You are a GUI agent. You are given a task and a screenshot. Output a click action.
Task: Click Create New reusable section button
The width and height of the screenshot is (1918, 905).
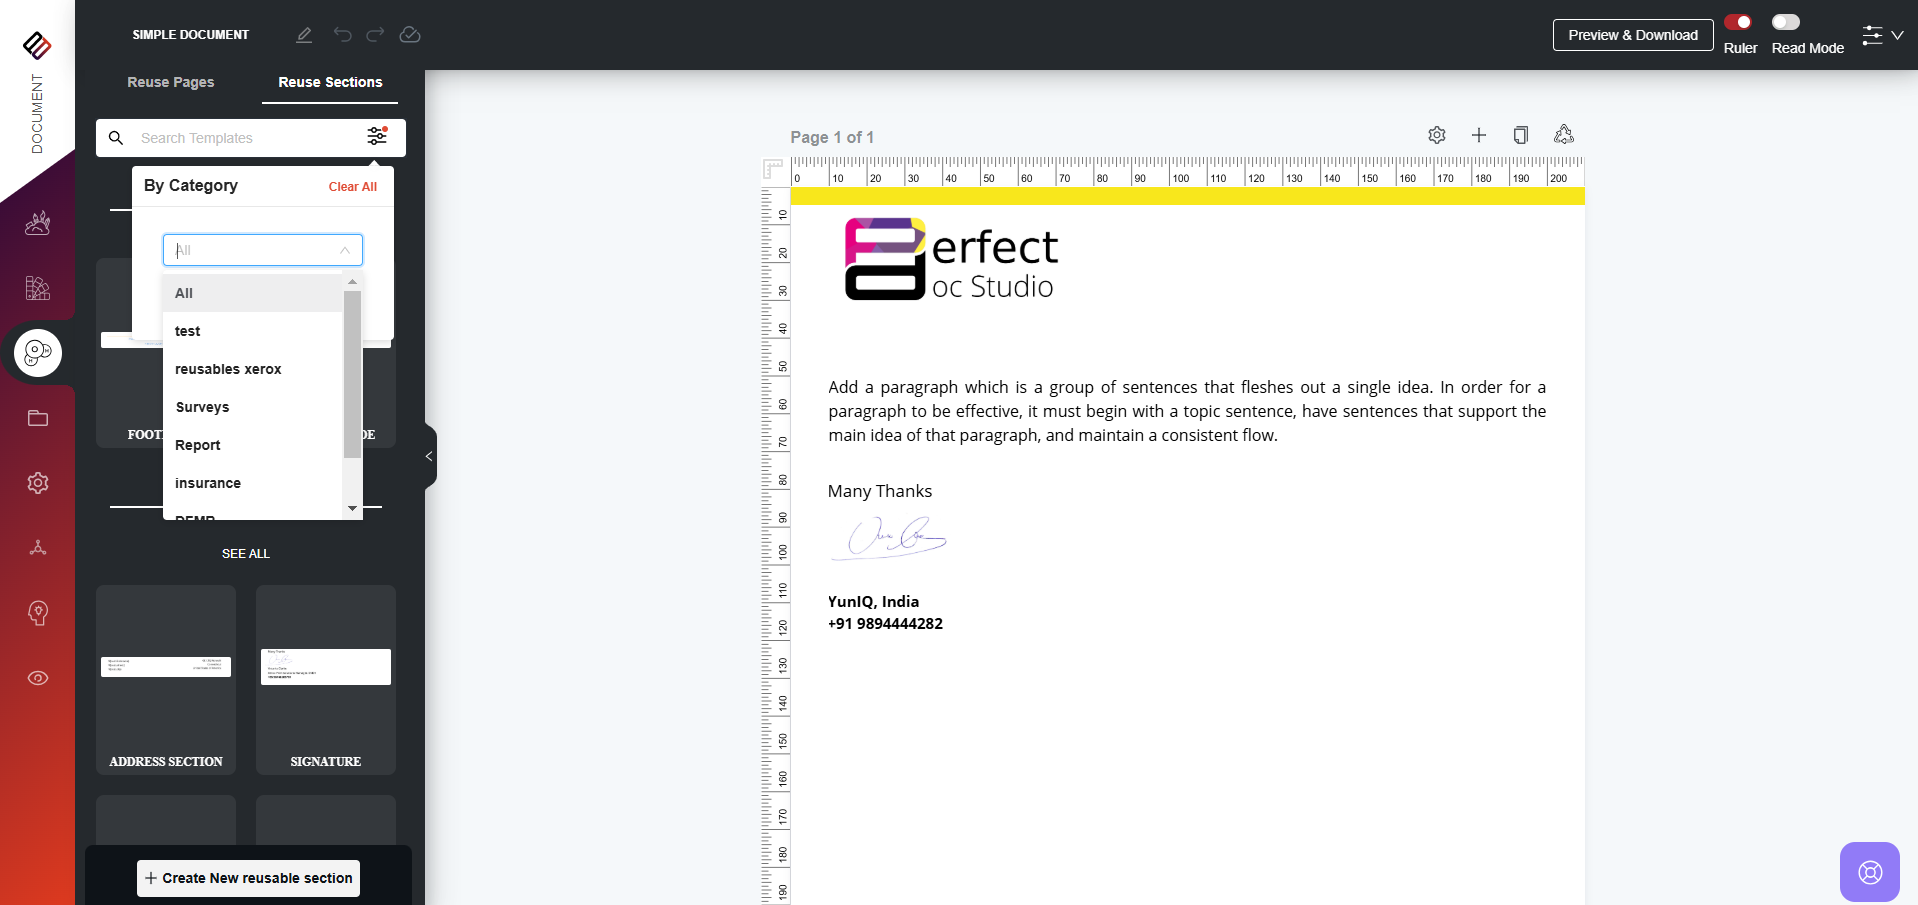point(248,878)
